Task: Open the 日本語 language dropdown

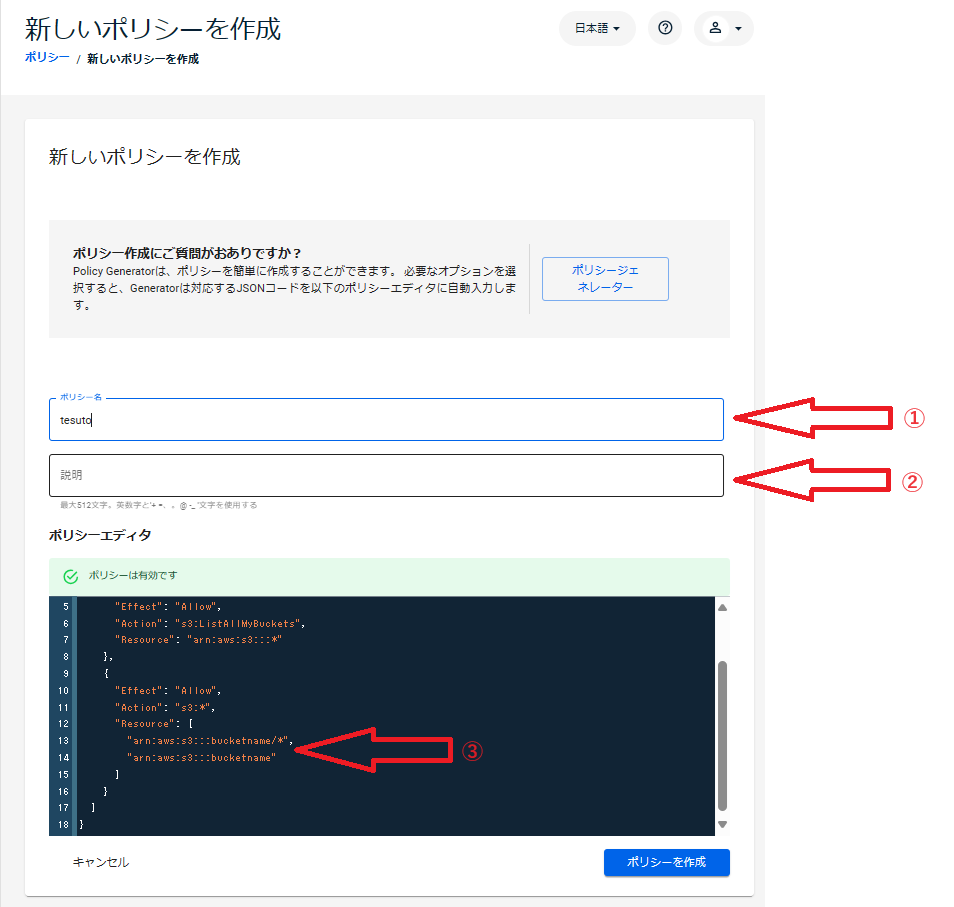Action: (x=597, y=28)
